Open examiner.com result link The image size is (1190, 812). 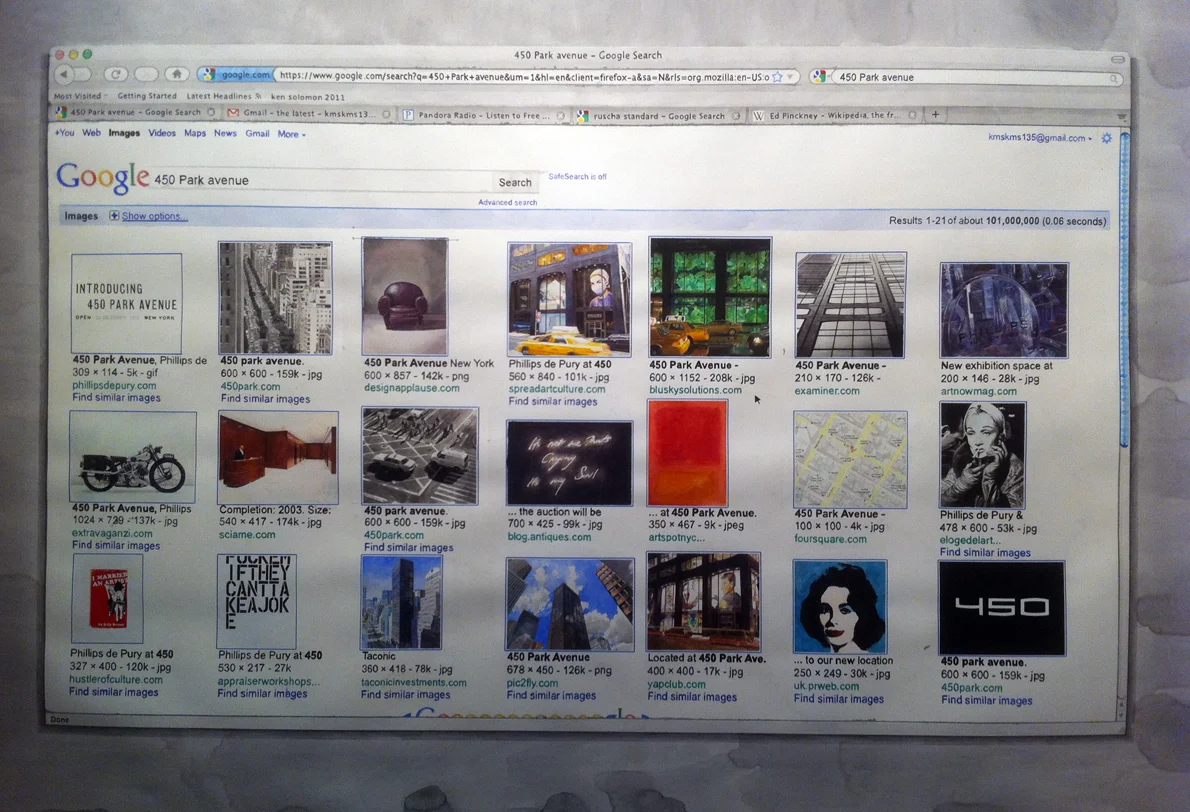827,391
